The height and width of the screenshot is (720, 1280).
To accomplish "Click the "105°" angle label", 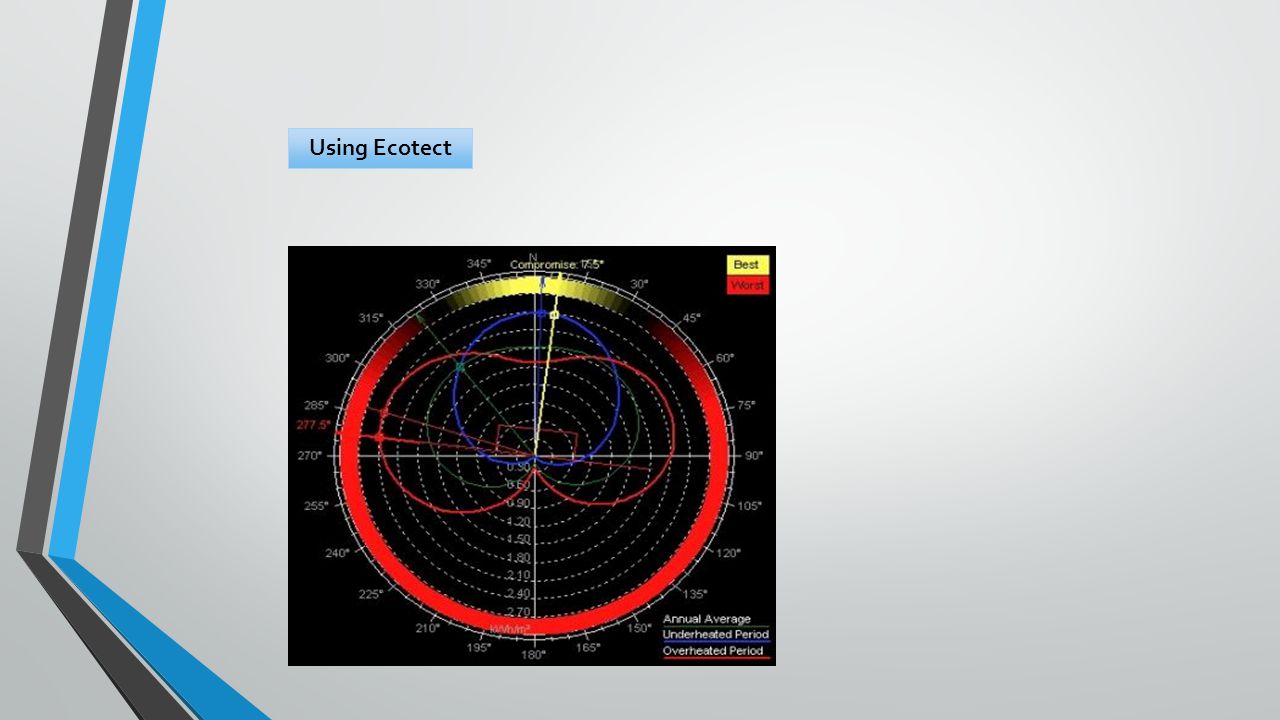I will [749, 506].
